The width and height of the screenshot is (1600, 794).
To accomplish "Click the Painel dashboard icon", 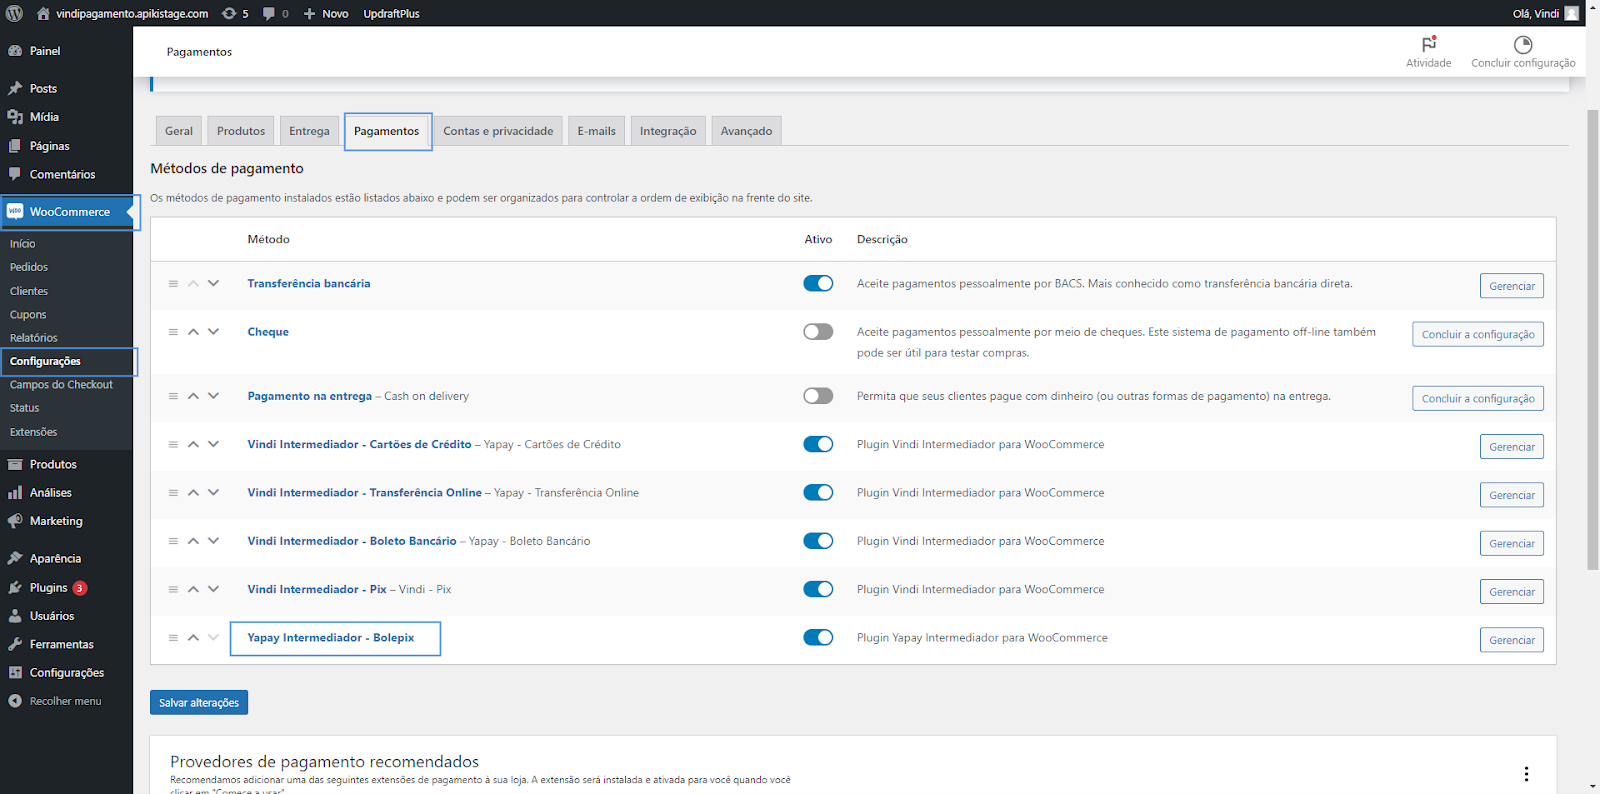I will click(15, 51).
